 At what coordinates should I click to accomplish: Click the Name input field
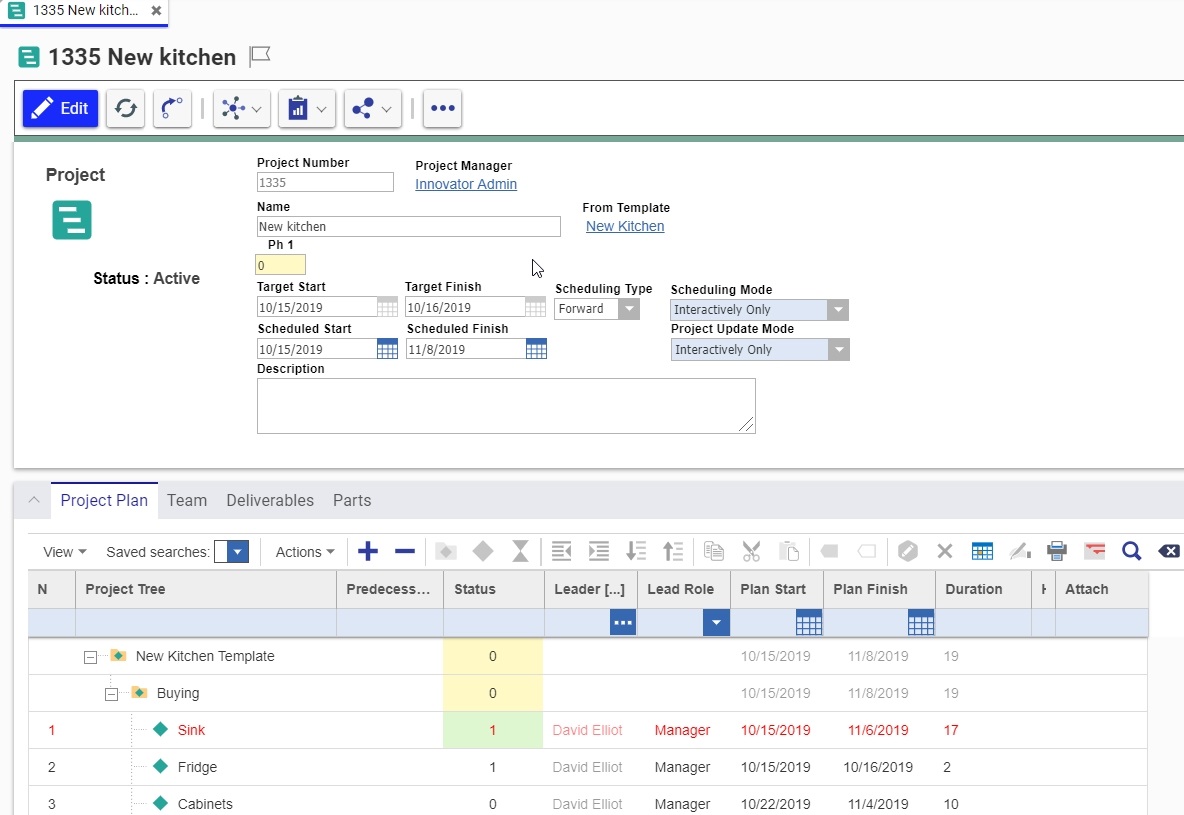point(409,227)
